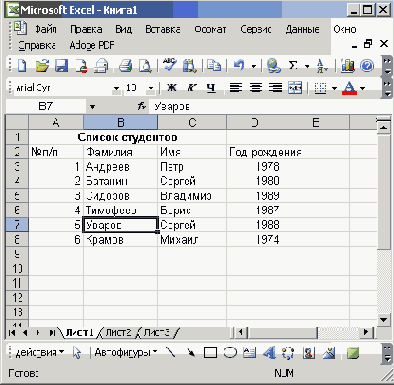Select the cell containing Владимир
394x385 pixels.
pos(192,196)
